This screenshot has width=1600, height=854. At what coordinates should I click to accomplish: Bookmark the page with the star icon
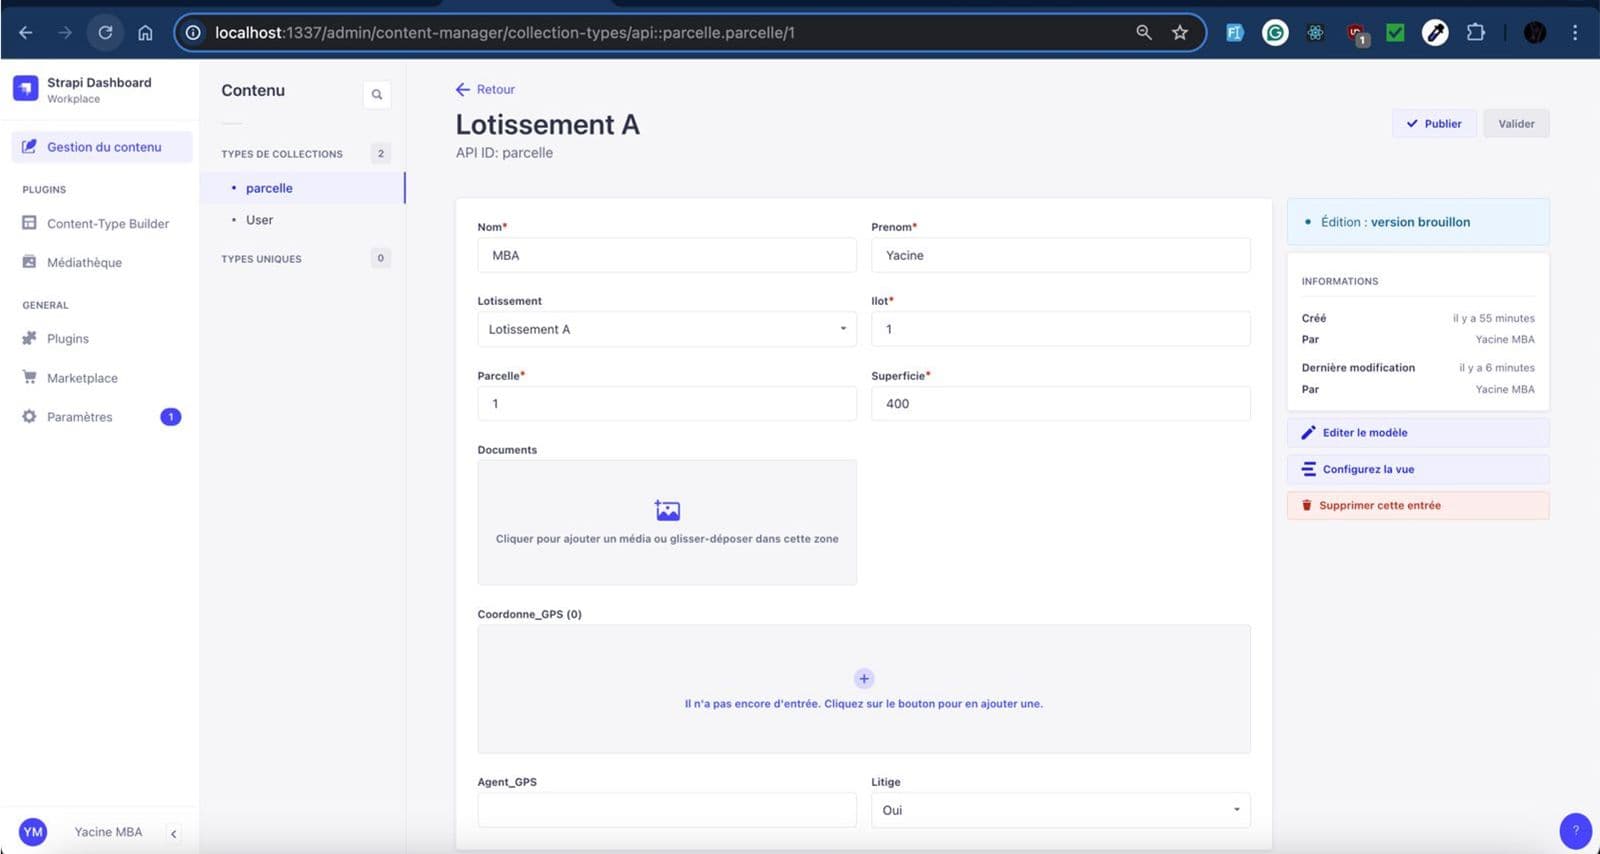coord(1180,33)
